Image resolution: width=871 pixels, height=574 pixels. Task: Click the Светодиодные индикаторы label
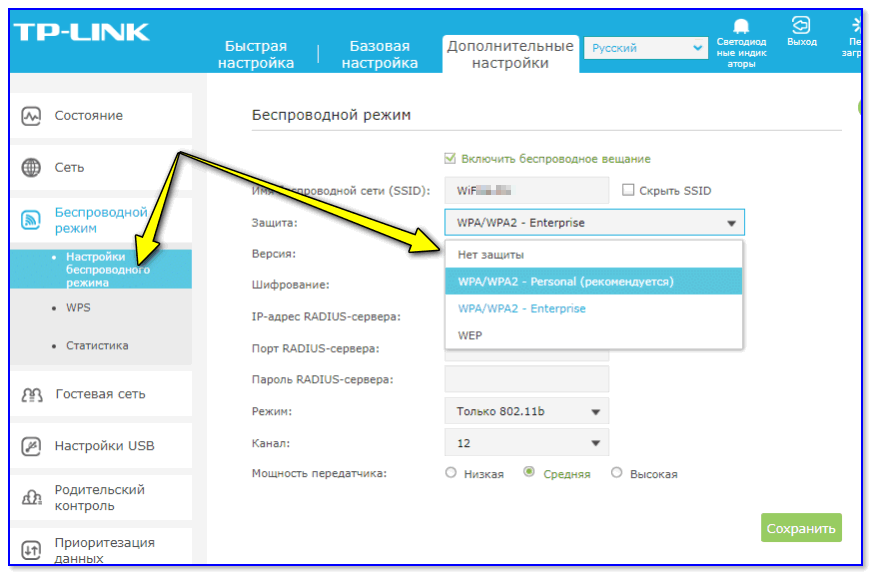(741, 53)
